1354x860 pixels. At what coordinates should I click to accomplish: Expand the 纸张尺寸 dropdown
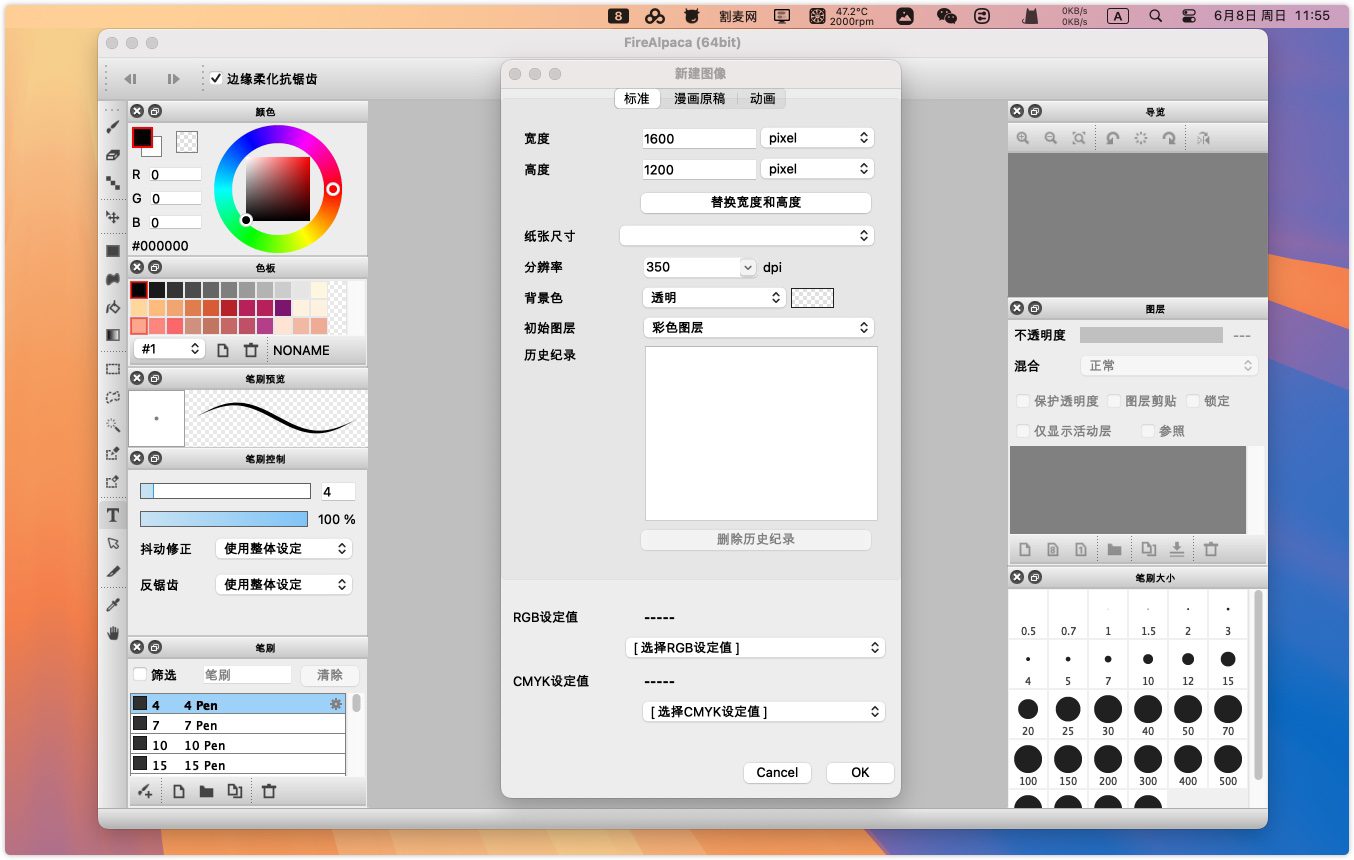747,236
